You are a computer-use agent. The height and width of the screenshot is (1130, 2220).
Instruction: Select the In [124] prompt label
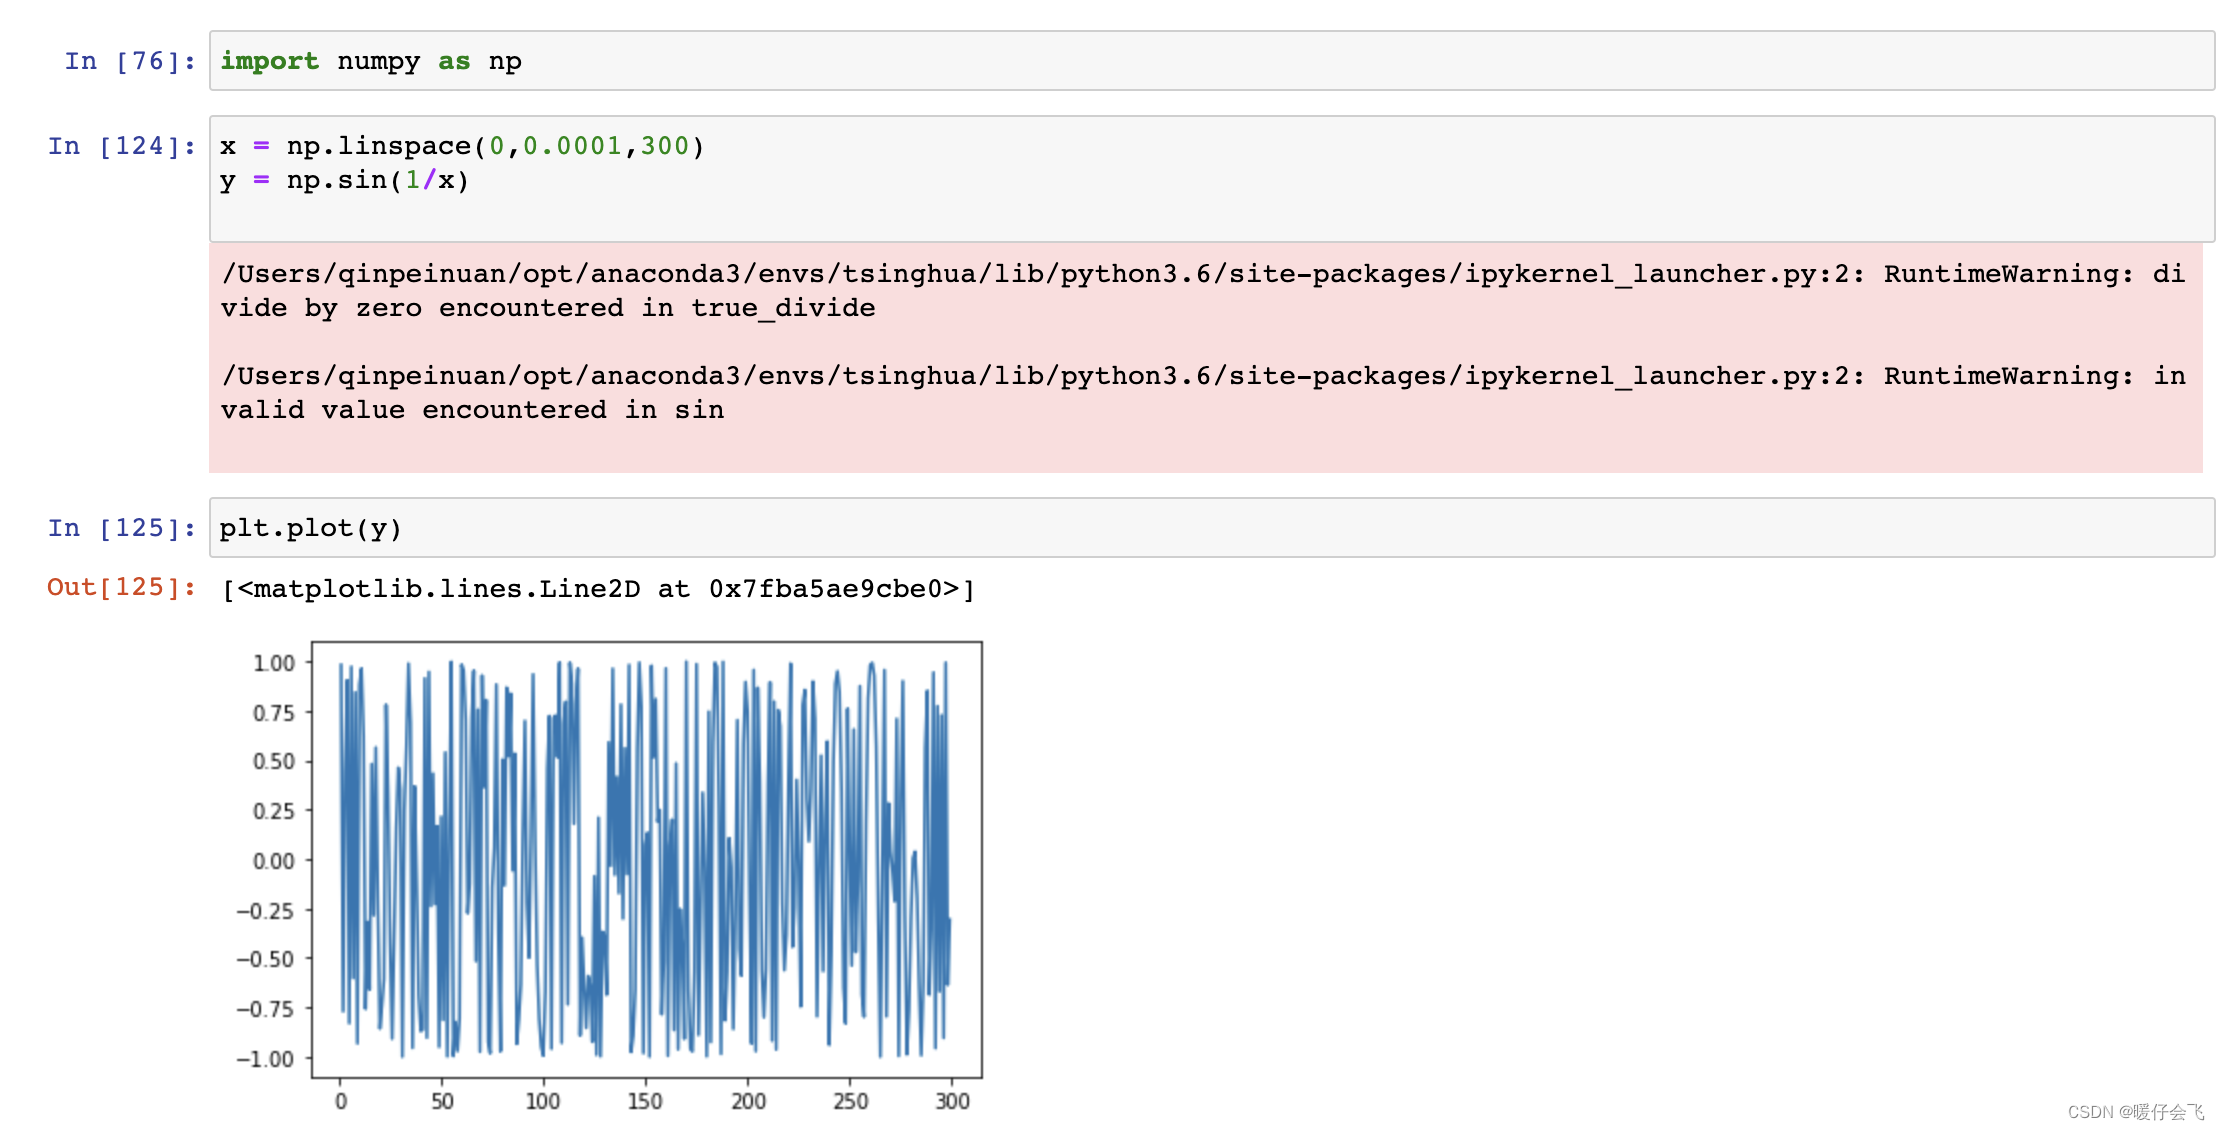pos(122,146)
